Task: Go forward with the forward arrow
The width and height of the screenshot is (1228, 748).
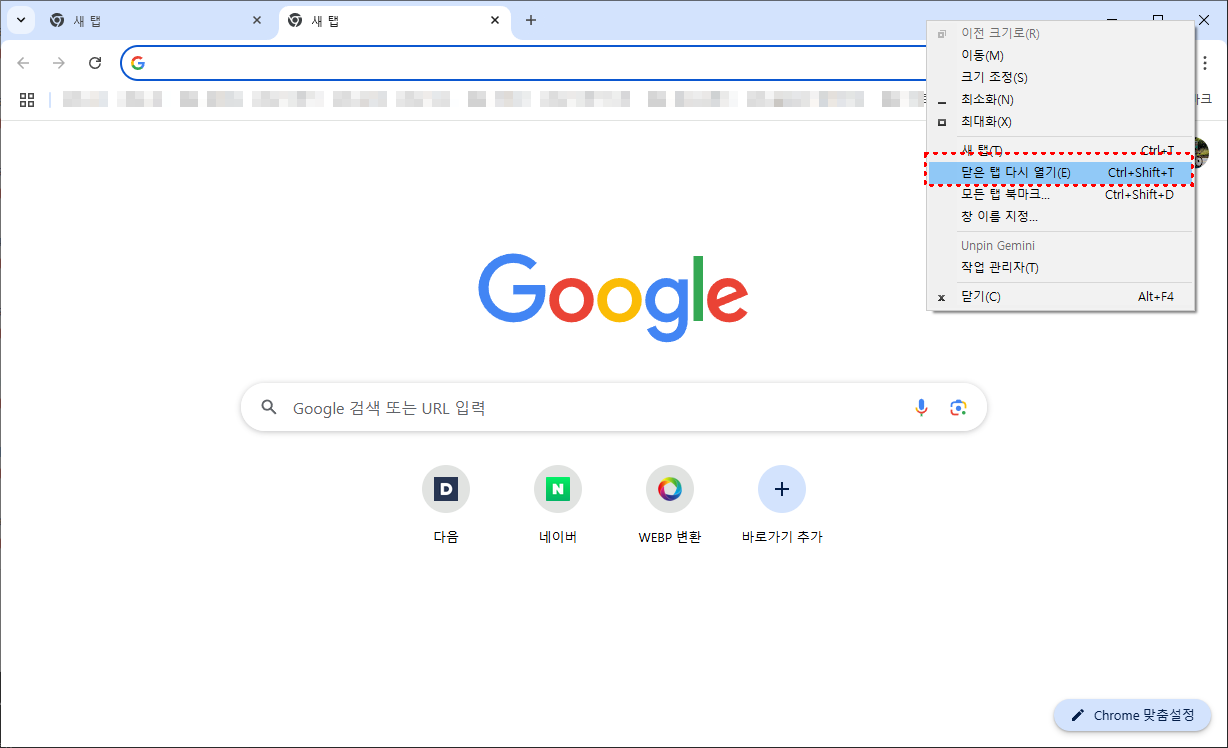Action: point(59,63)
